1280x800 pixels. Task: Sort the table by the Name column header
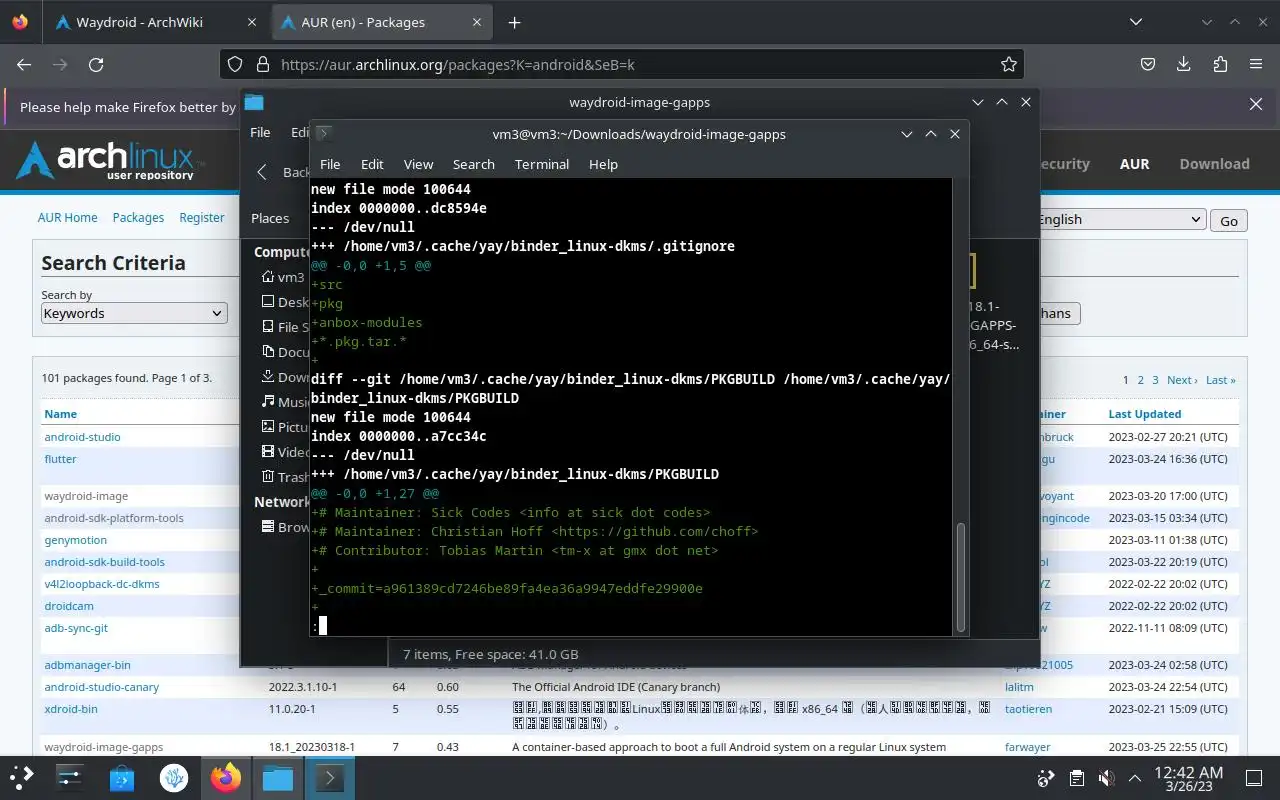[60, 414]
